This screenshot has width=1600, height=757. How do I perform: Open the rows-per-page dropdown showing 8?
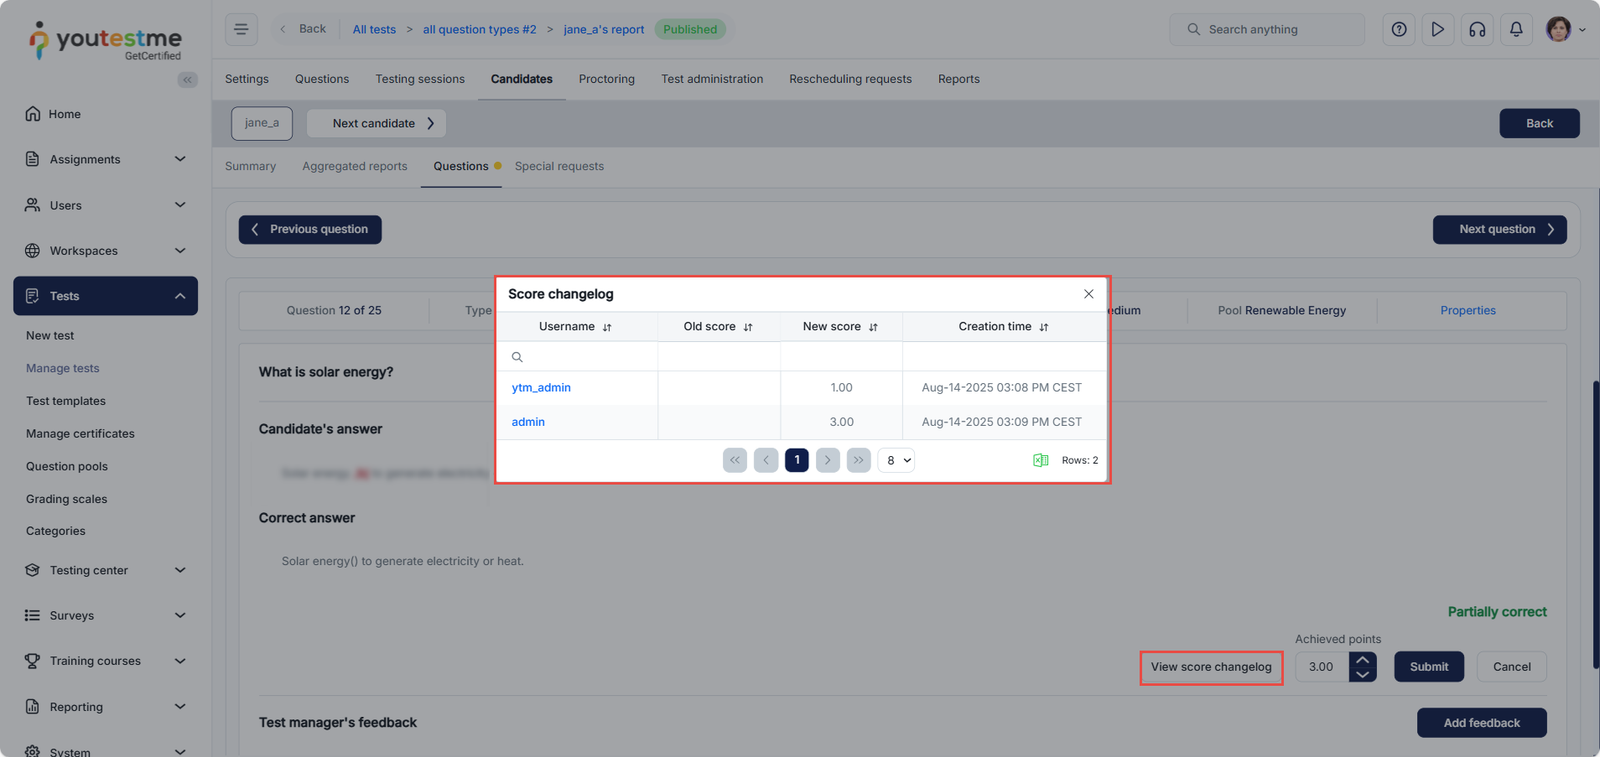[x=896, y=460]
